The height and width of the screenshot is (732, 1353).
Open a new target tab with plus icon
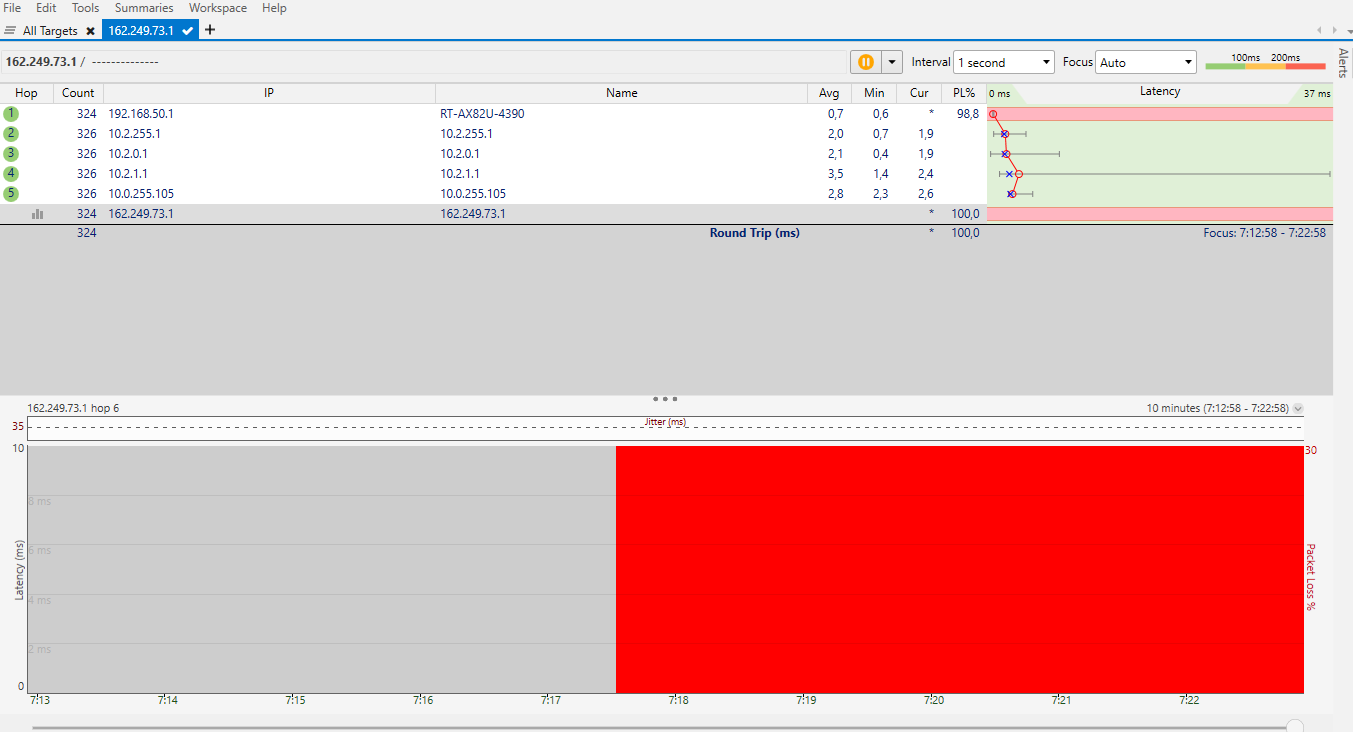210,30
